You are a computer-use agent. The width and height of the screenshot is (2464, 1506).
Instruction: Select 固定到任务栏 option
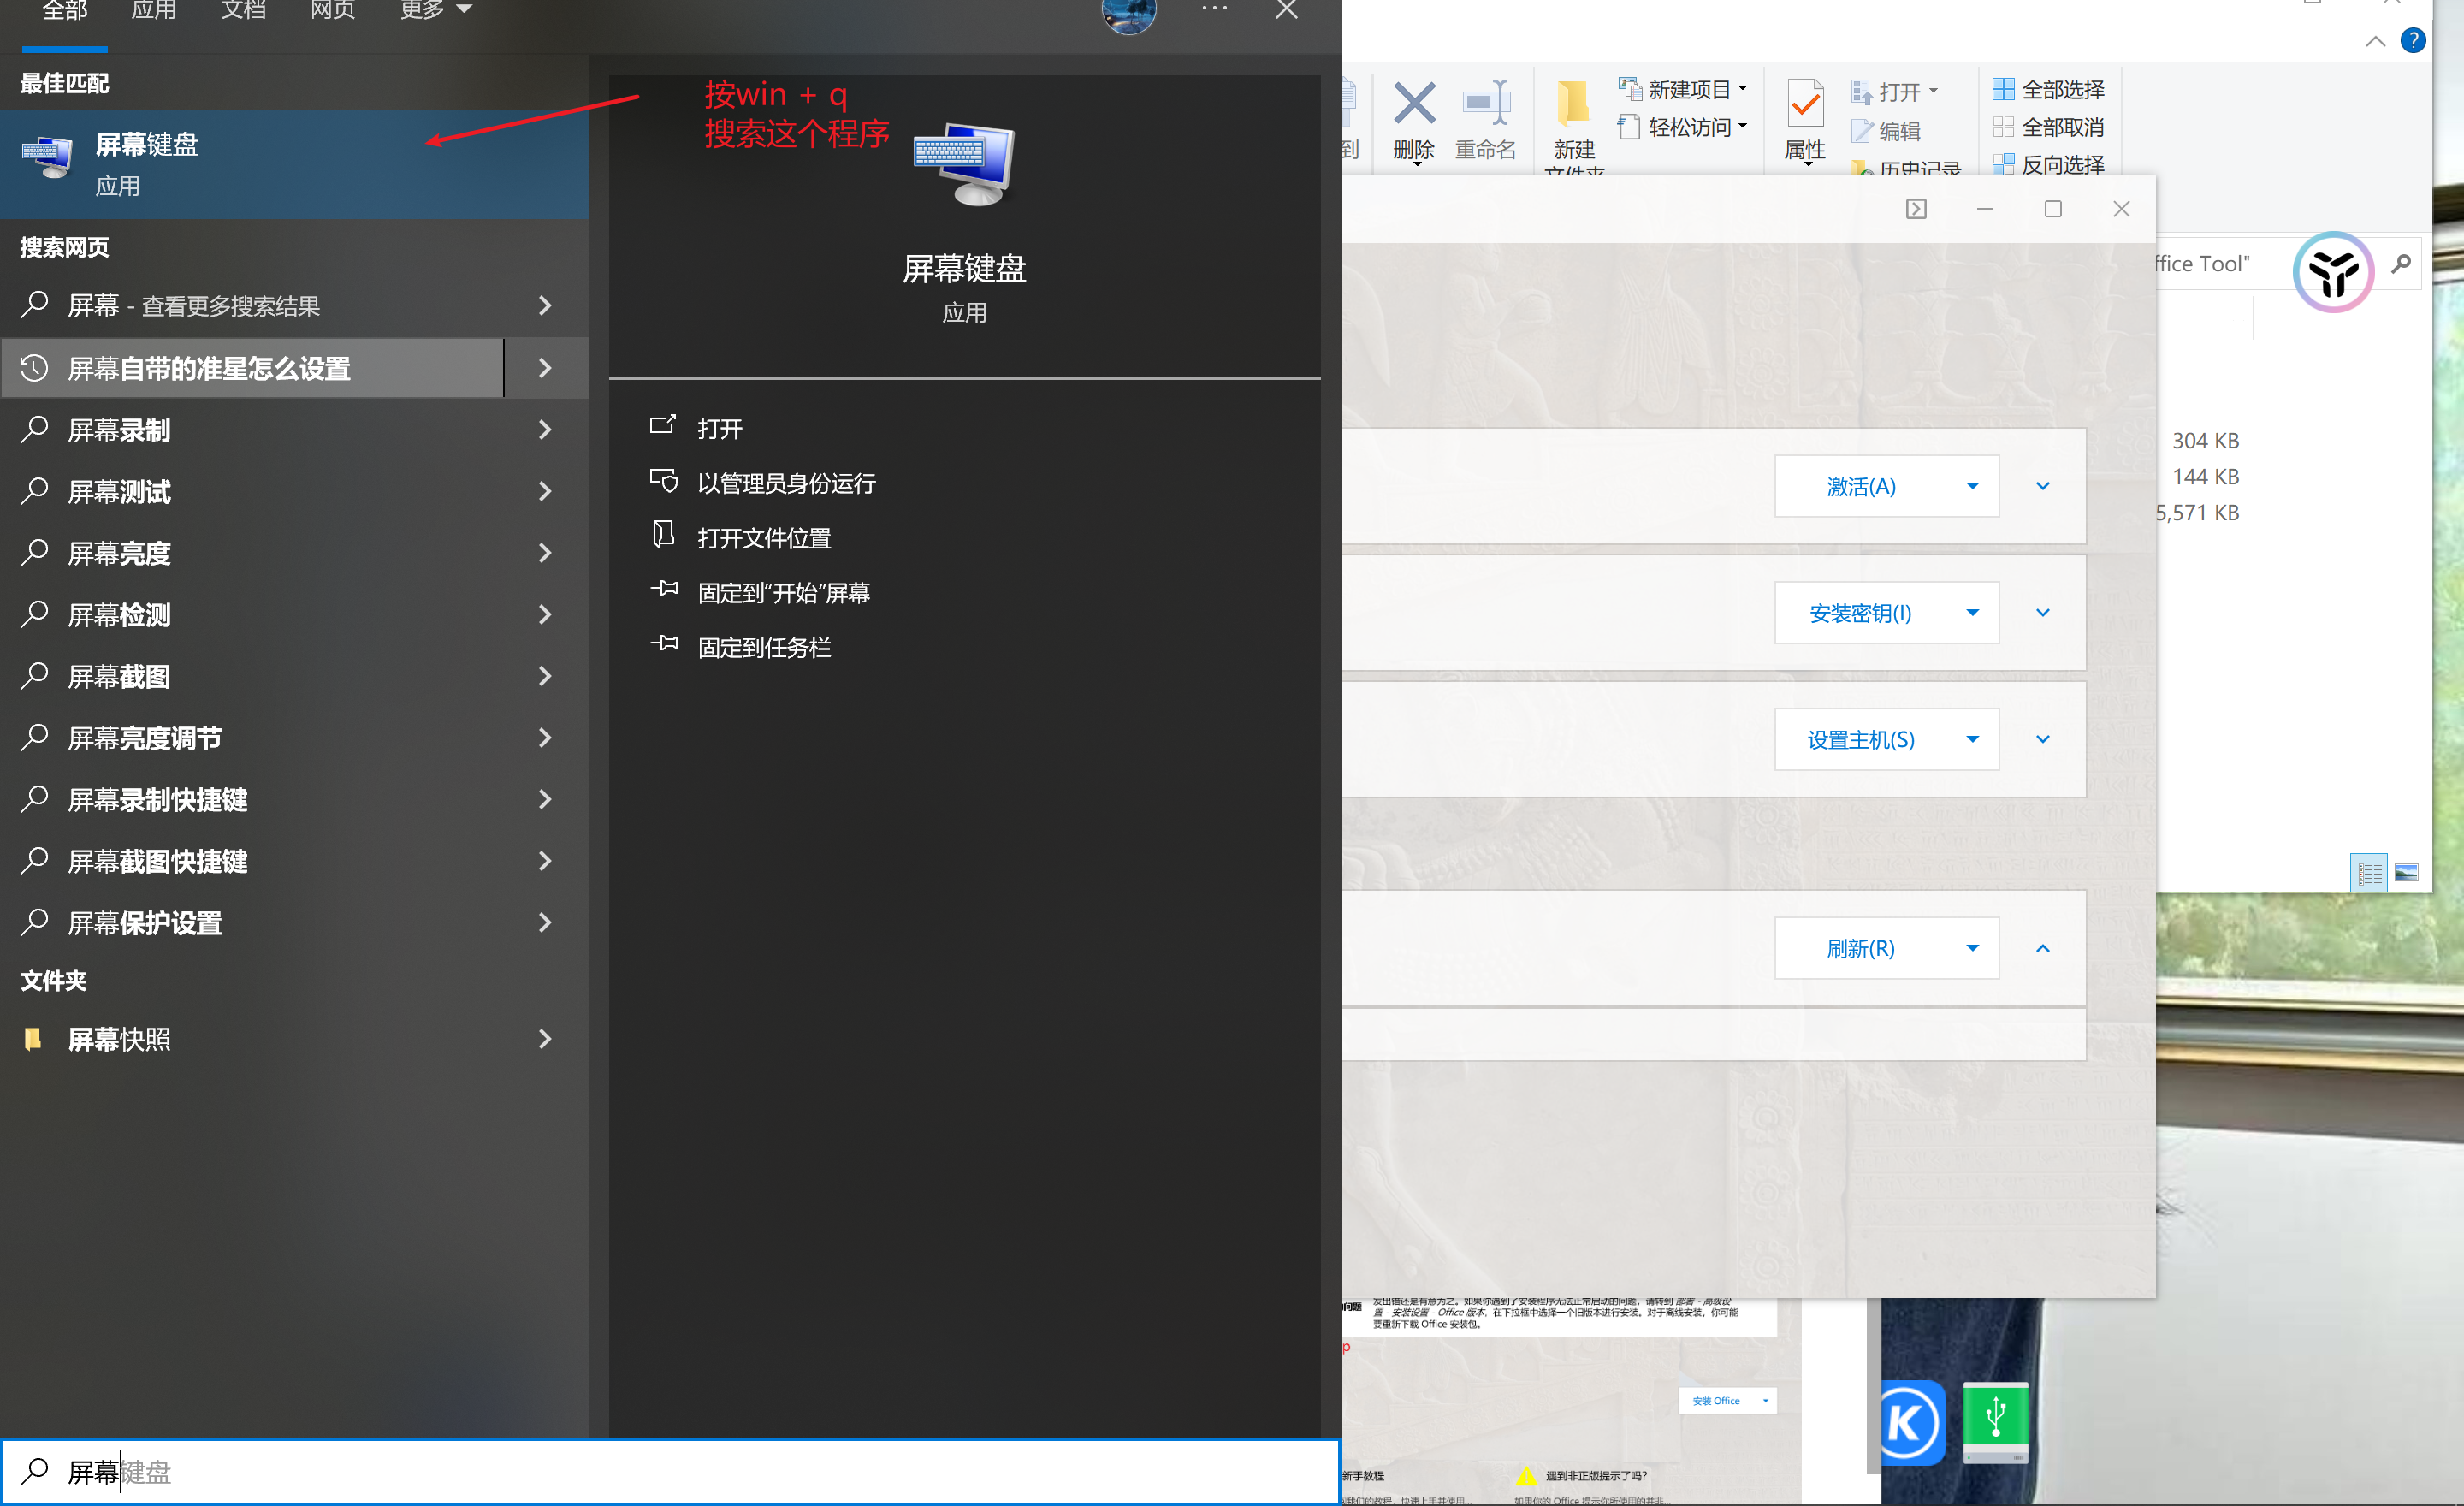click(x=764, y=648)
